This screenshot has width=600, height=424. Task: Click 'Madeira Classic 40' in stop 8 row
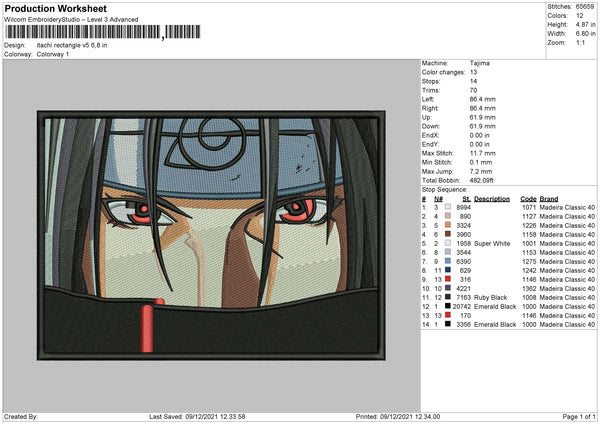point(567,271)
